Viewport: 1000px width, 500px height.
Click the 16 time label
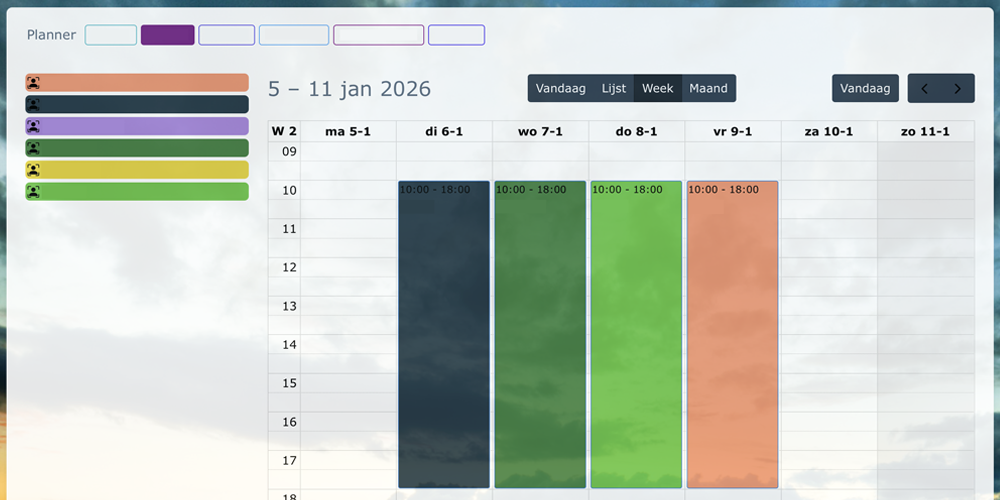[x=290, y=422]
